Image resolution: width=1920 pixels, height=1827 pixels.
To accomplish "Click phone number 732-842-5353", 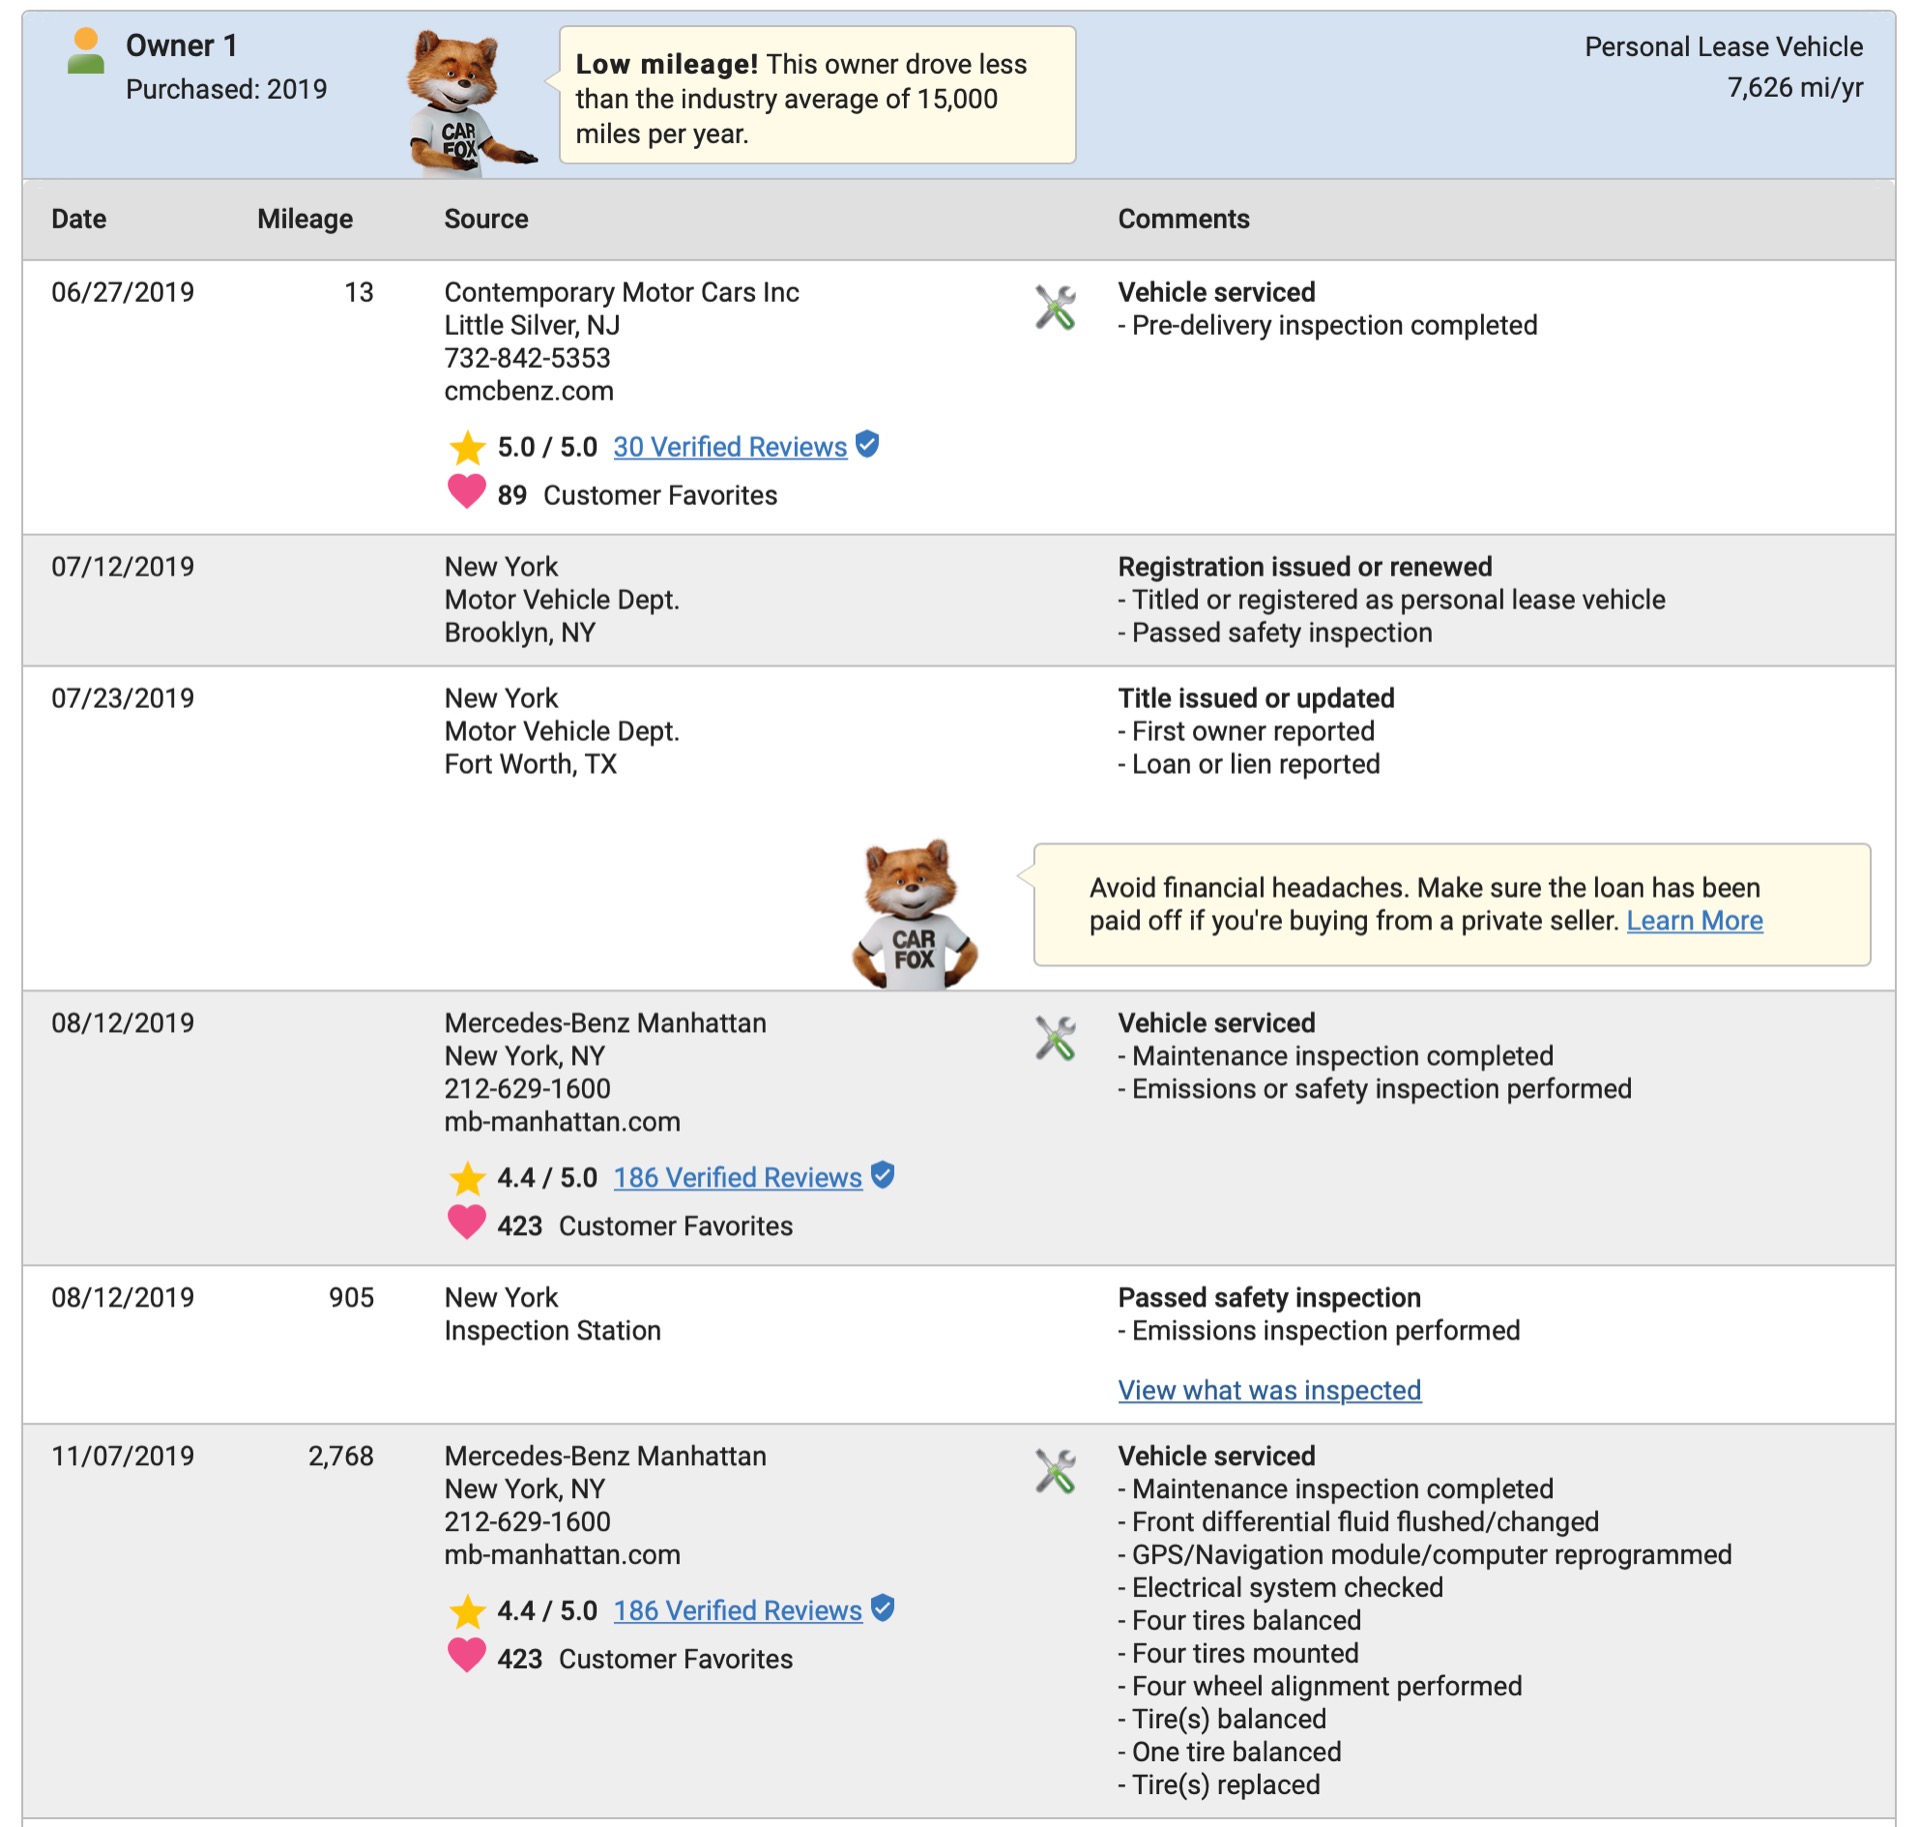I will pyautogui.click(x=527, y=358).
